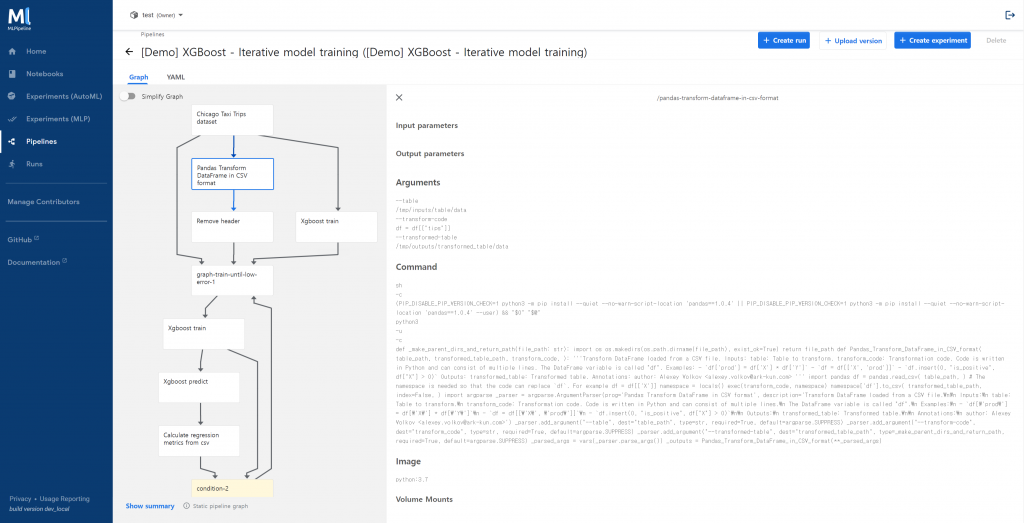This screenshot has height=523, width=1024.
Task: Open the Usage Reporting link
Action: tap(63, 499)
